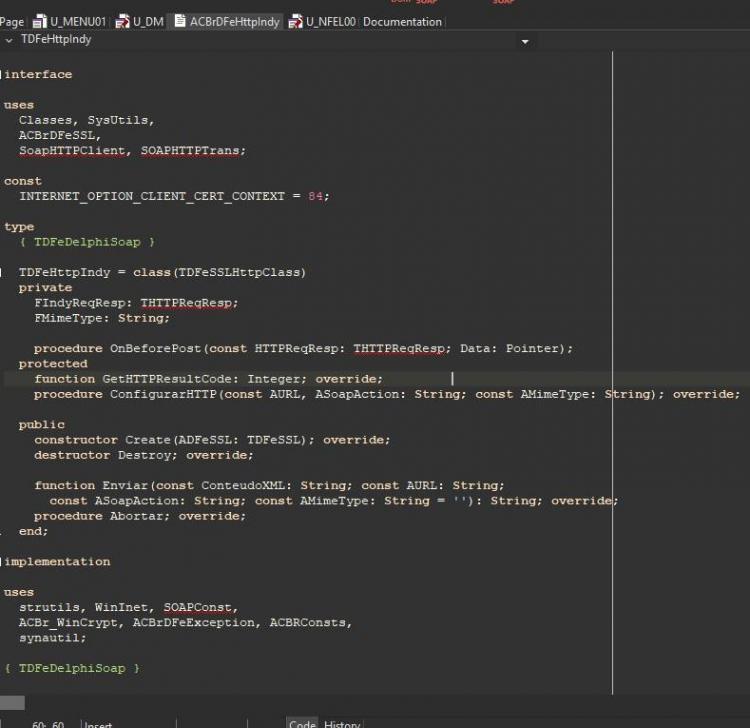The image size is (750, 728).
Task: Click the INTERNET_OPTION_CLIENT_CERT_CONTEXT constant
Action: pyautogui.click(x=152, y=196)
